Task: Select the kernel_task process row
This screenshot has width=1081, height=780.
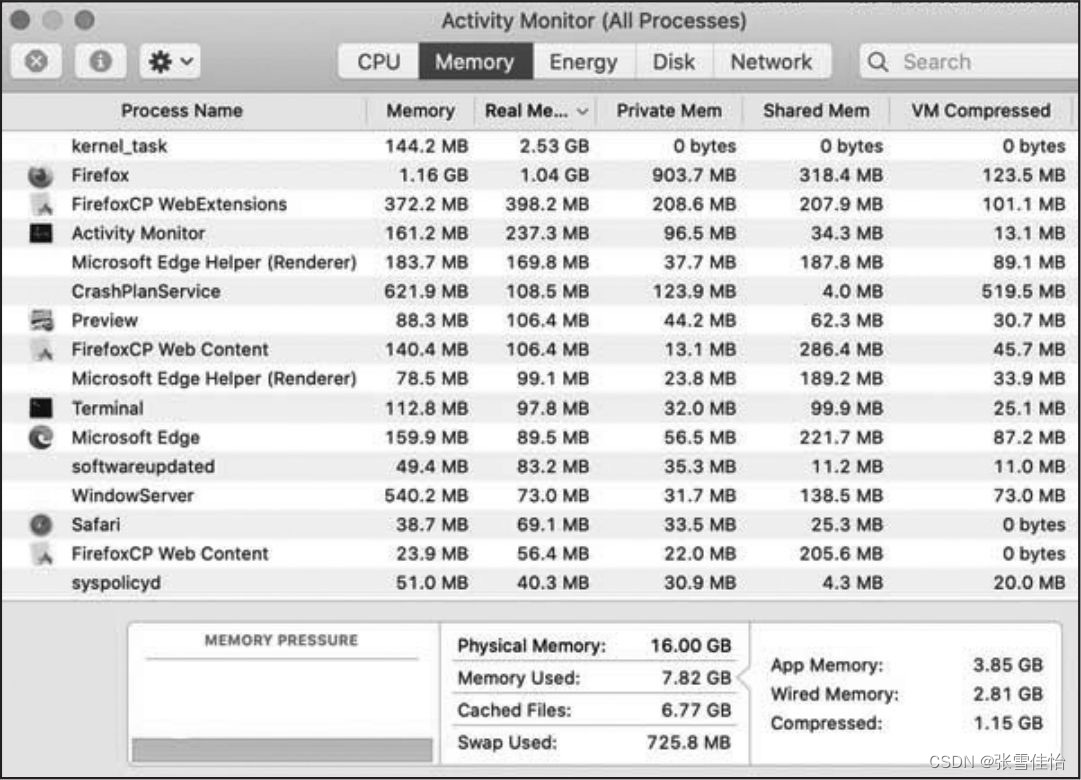Action: click(538, 146)
